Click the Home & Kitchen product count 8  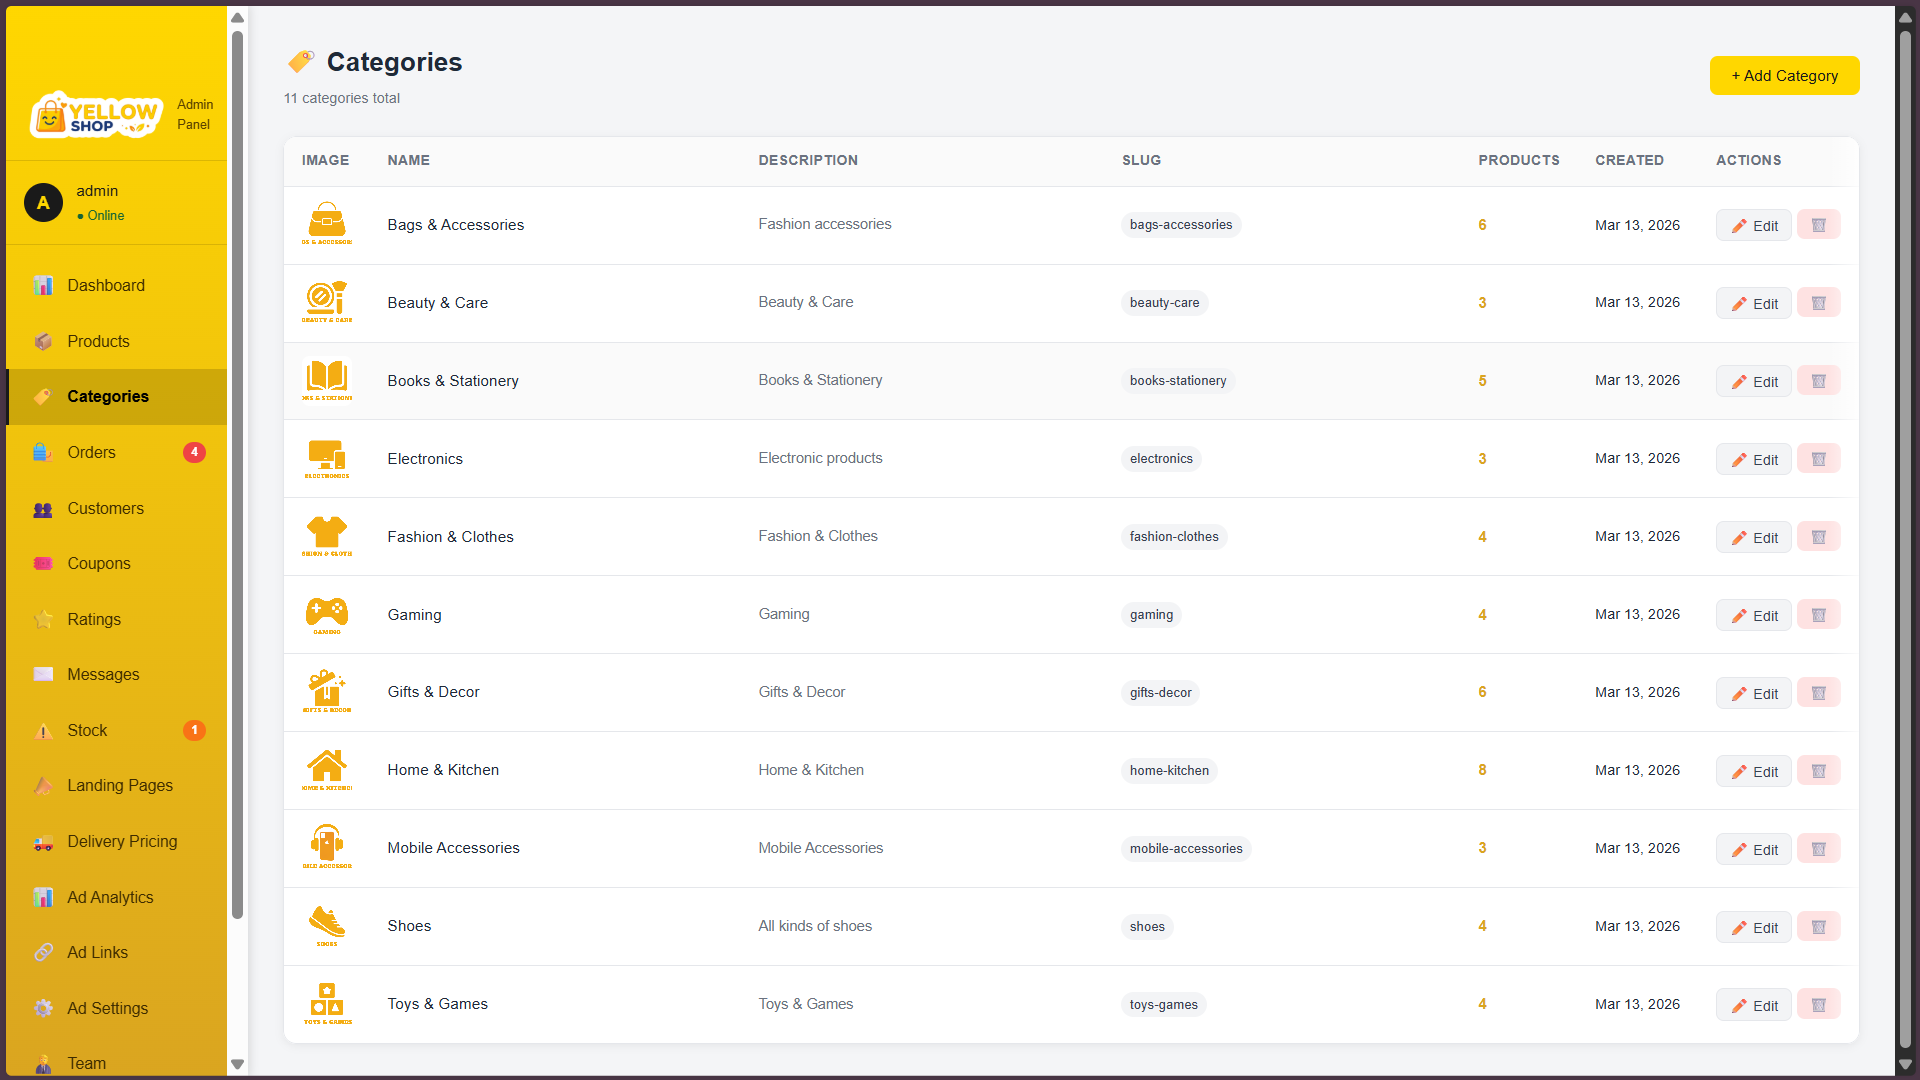(1482, 770)
